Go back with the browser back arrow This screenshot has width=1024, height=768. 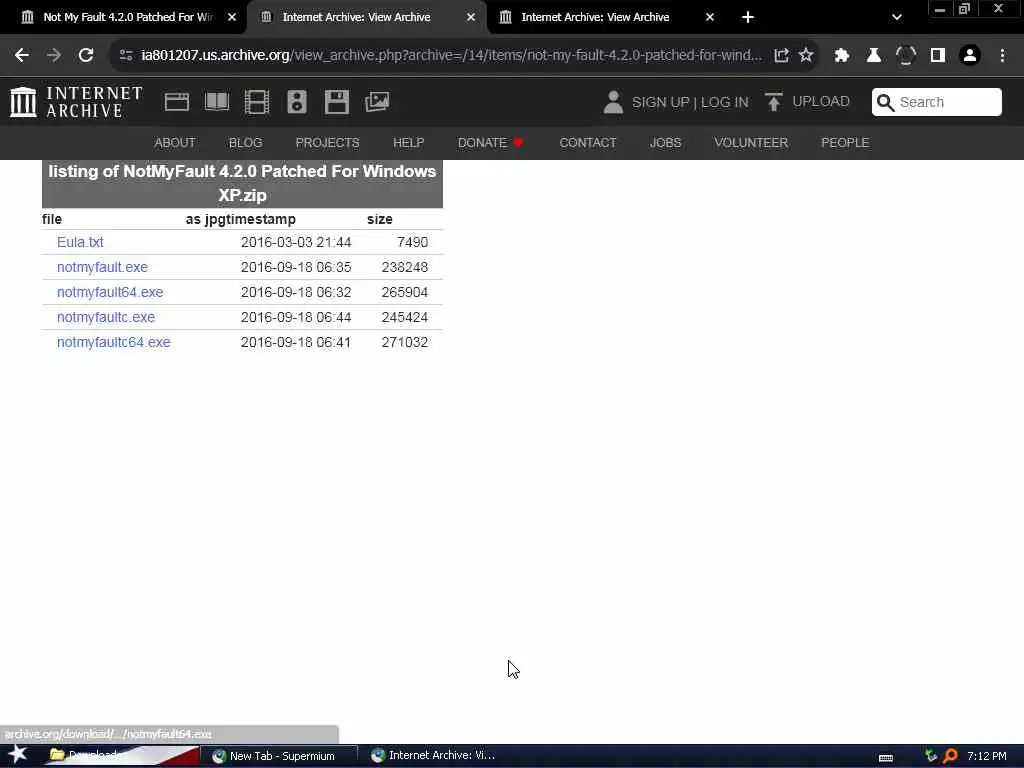click(x=22, y=56)
